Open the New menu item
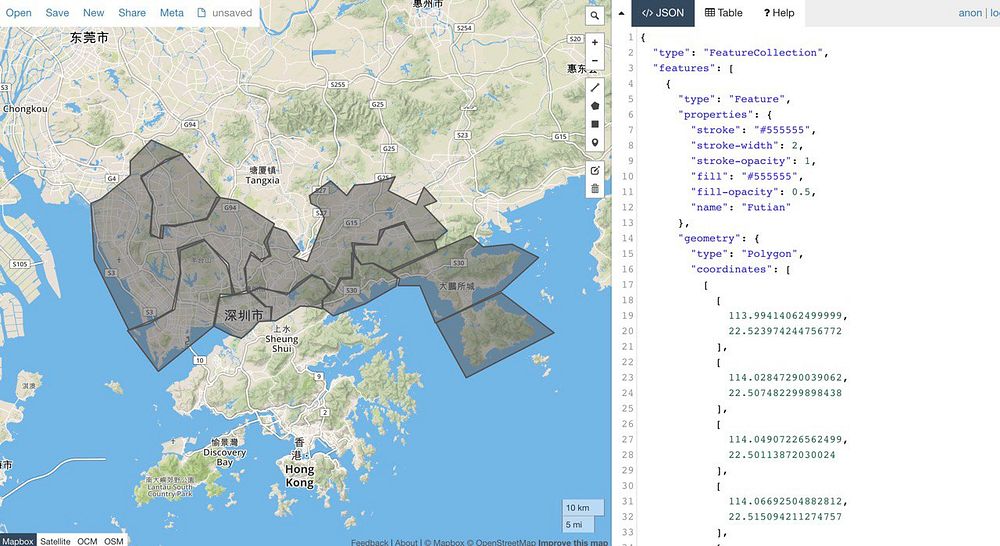 click(x=93, y=13)
